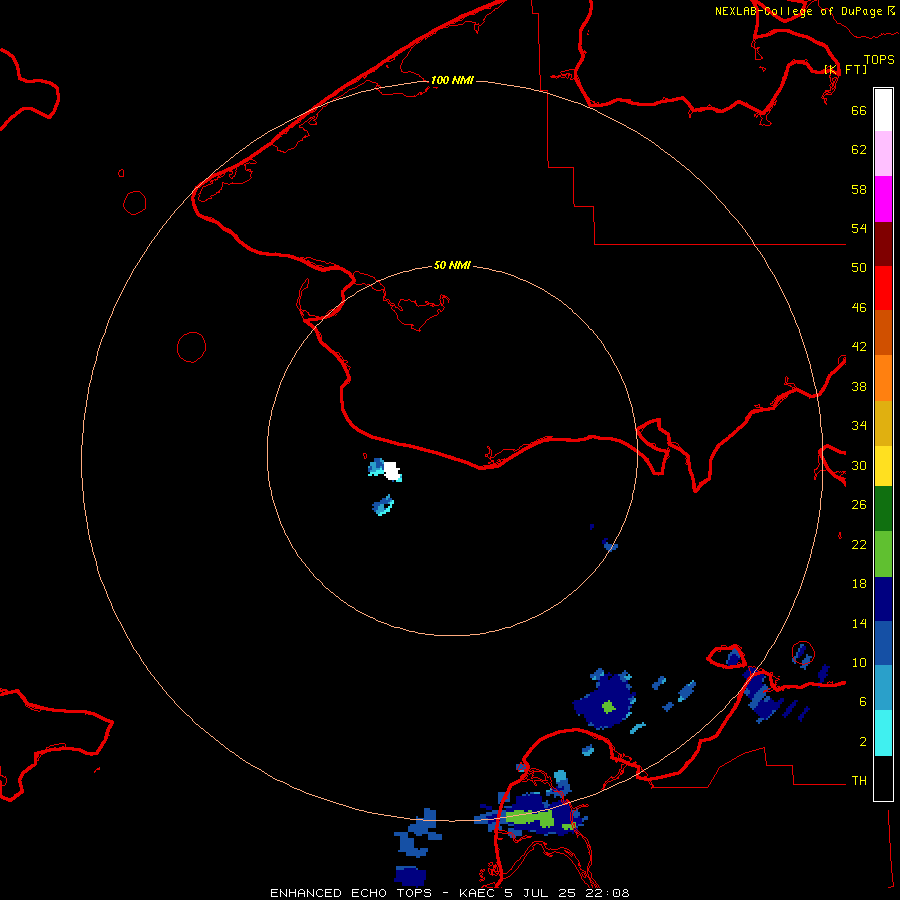Screen dimensions: 900x900
Task: Click the 58 legend value
Action: coord(859,189)
